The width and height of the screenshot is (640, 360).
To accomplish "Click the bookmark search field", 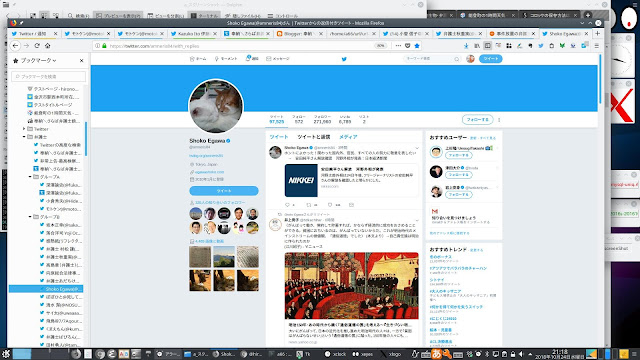I will click(49, 76).
